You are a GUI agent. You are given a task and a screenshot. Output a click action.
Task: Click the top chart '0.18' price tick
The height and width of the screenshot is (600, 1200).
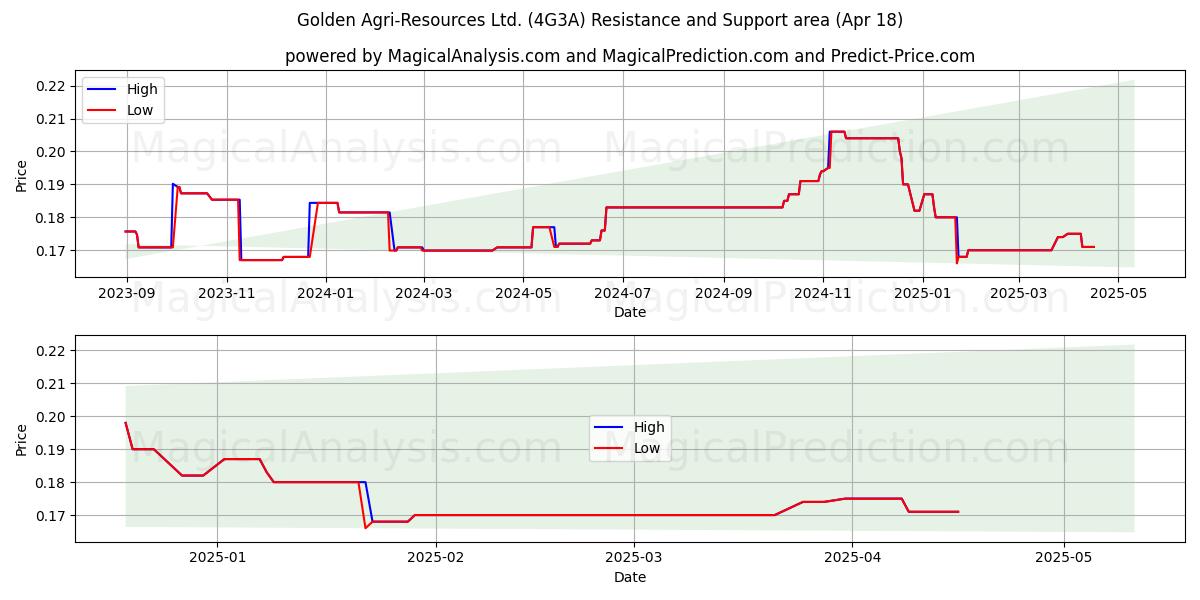coord(50,218)
